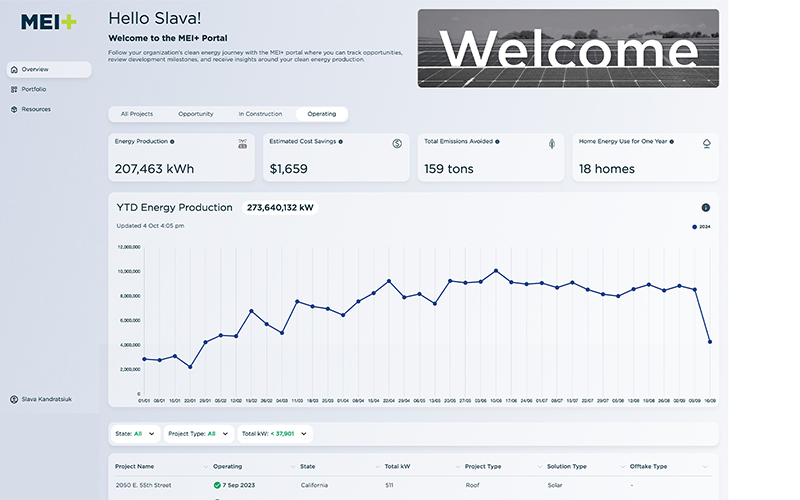Expand the Total kW column header chevron
800x500 pixels.
(458, 467)
